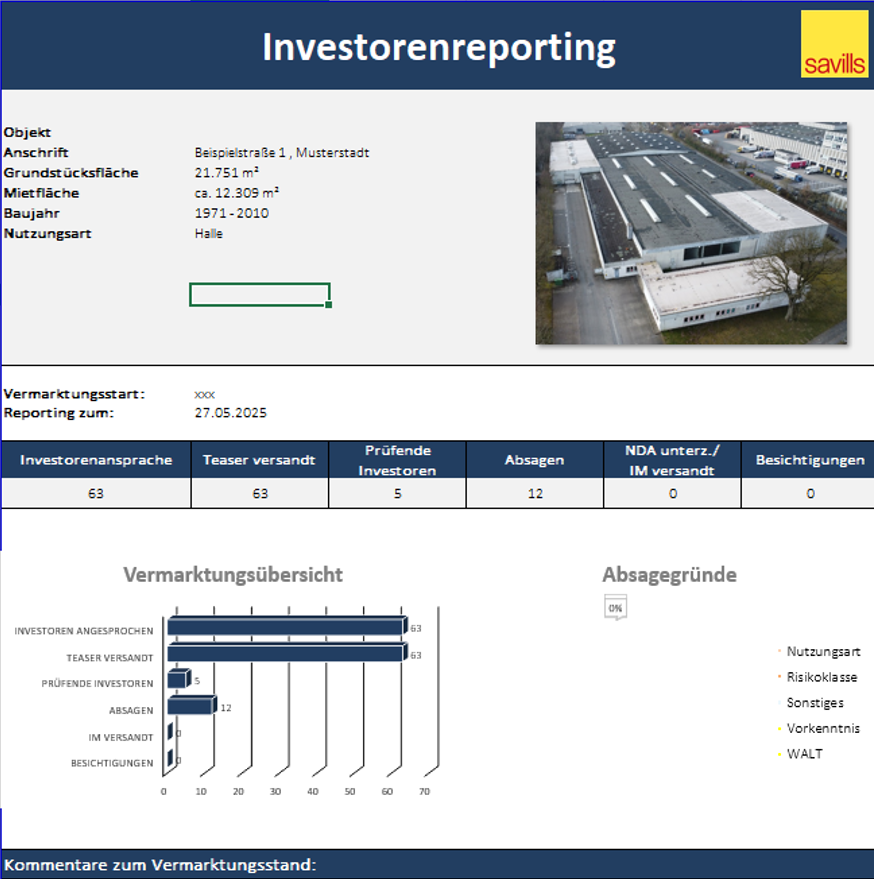
Task: Click the Savills logo
Action: [x=834, y=44]
